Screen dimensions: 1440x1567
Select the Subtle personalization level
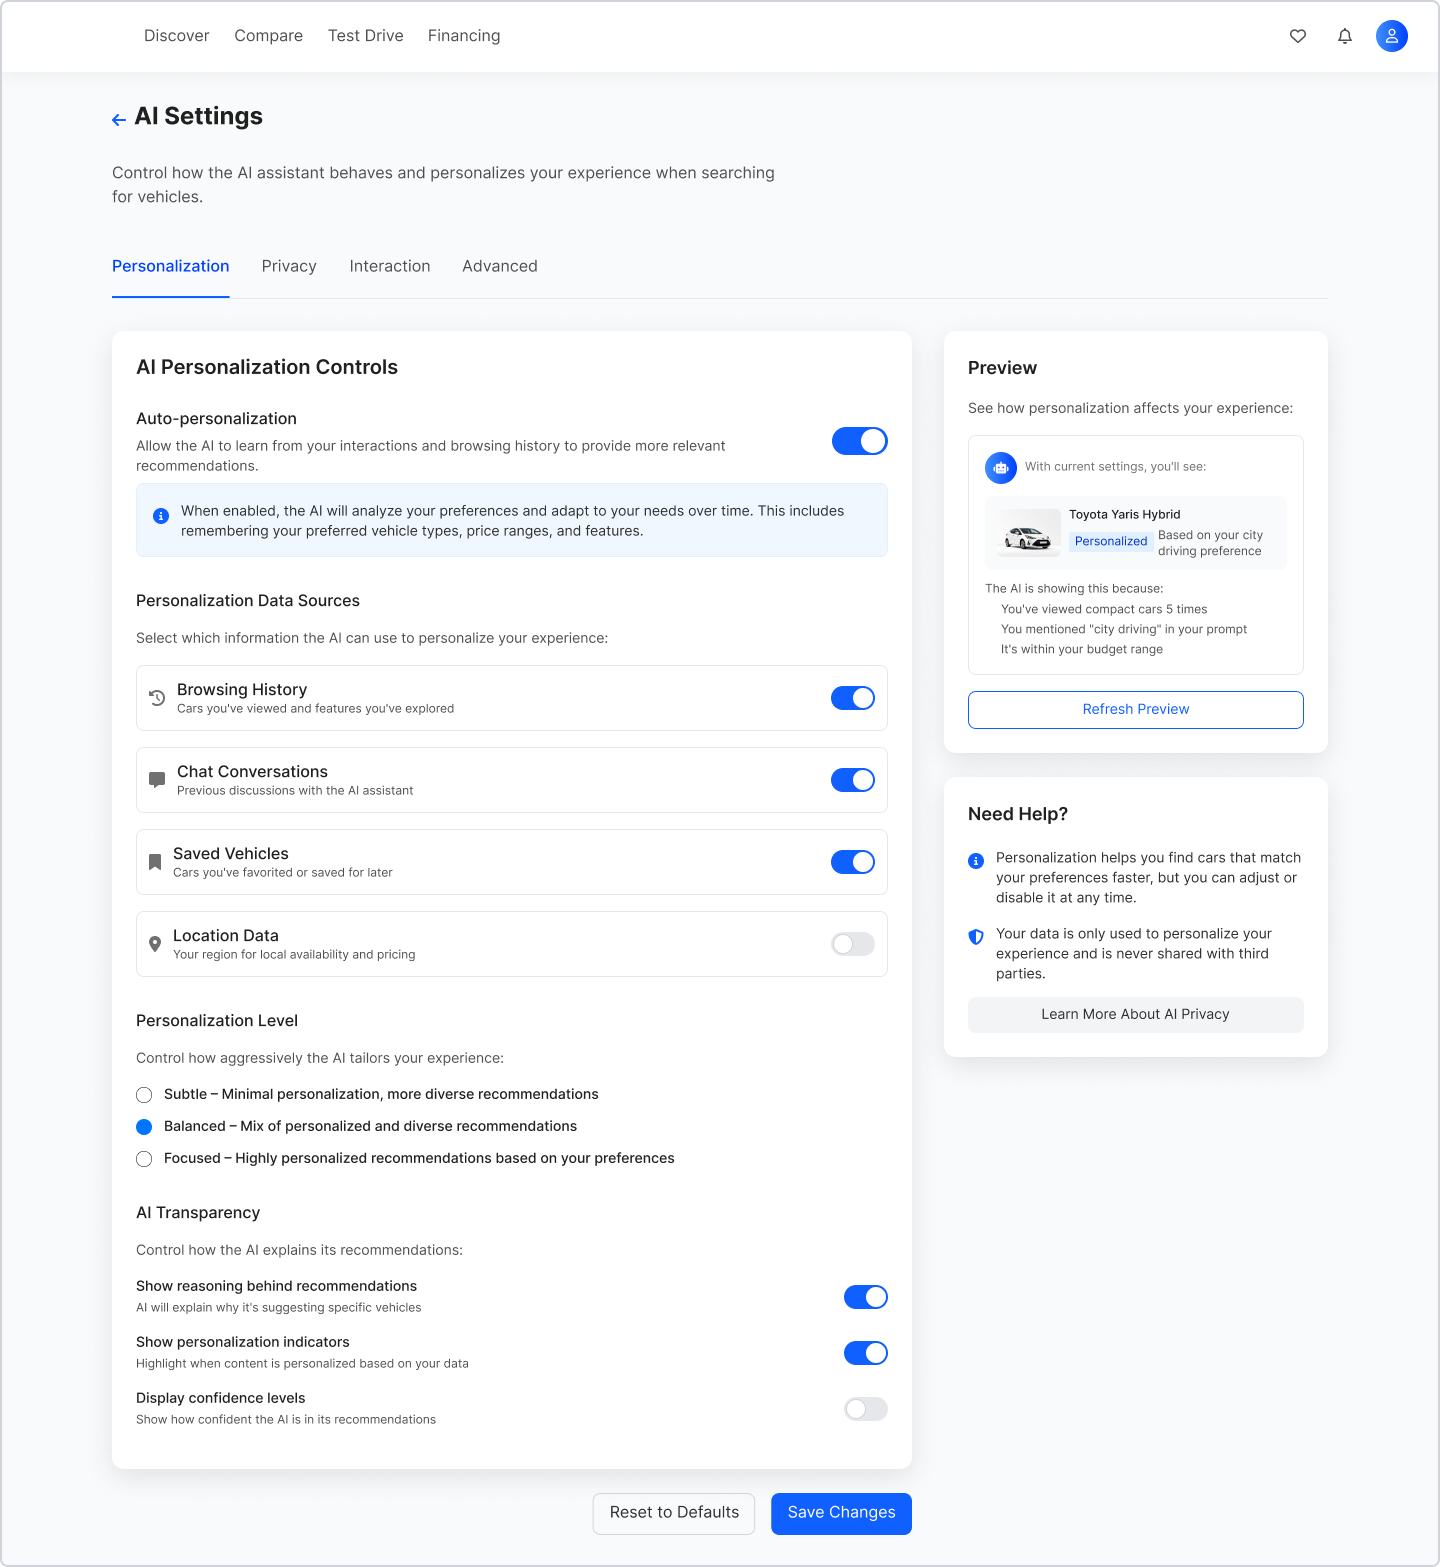pos(144,1095)
